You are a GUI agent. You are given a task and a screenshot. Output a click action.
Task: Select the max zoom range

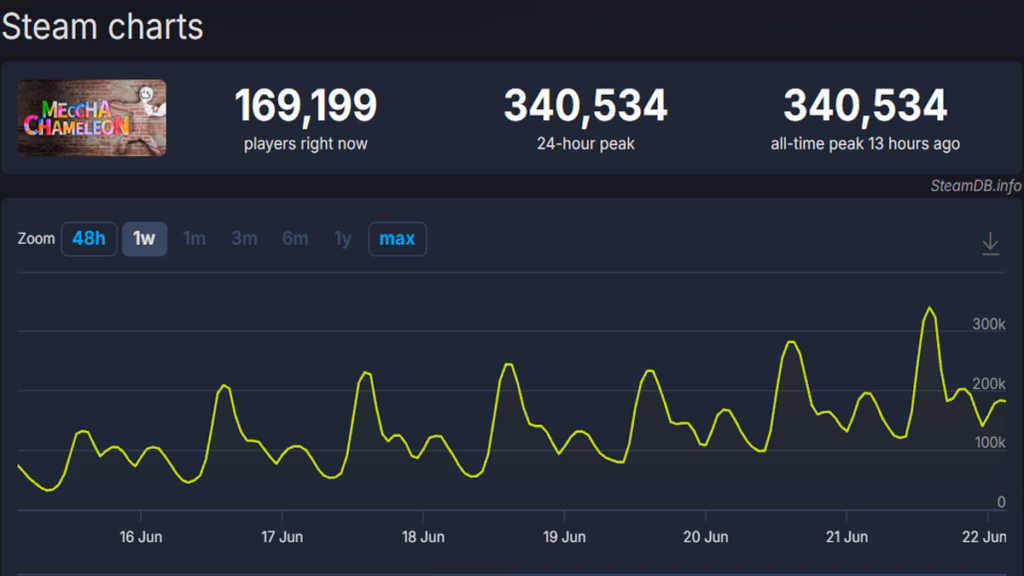[x=397, y=239]
